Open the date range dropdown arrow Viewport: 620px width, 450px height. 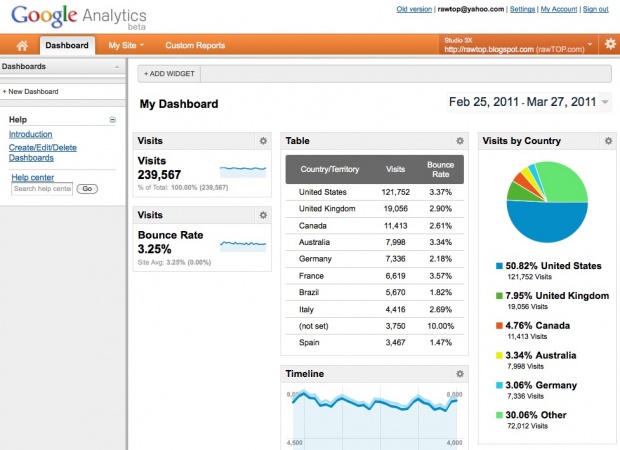tap(605, 102)
